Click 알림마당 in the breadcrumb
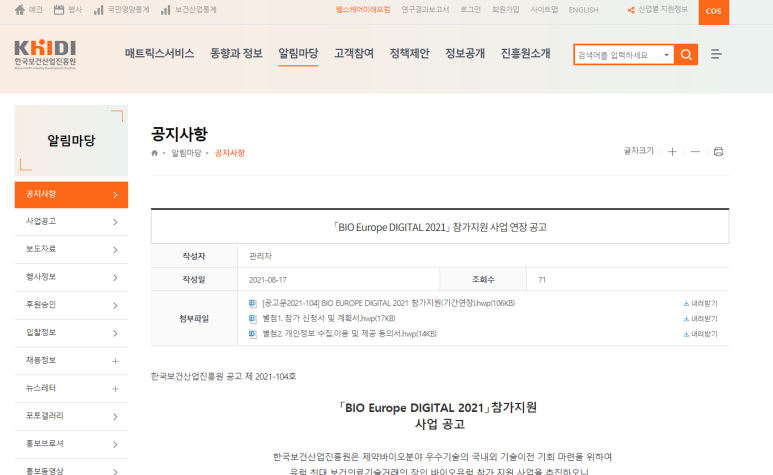 (x=186, y=153)
